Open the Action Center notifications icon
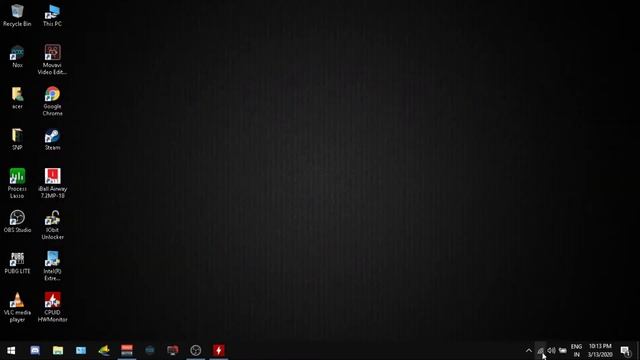This screenshot has height=360, width=640. (x=625, y=350)
